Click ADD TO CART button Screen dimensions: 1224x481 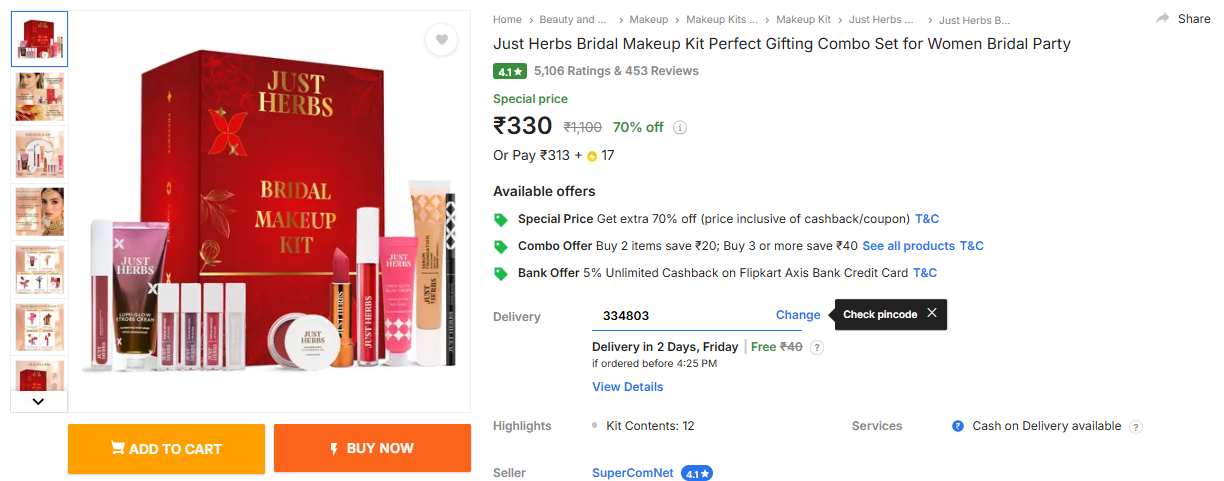[166, 449]
